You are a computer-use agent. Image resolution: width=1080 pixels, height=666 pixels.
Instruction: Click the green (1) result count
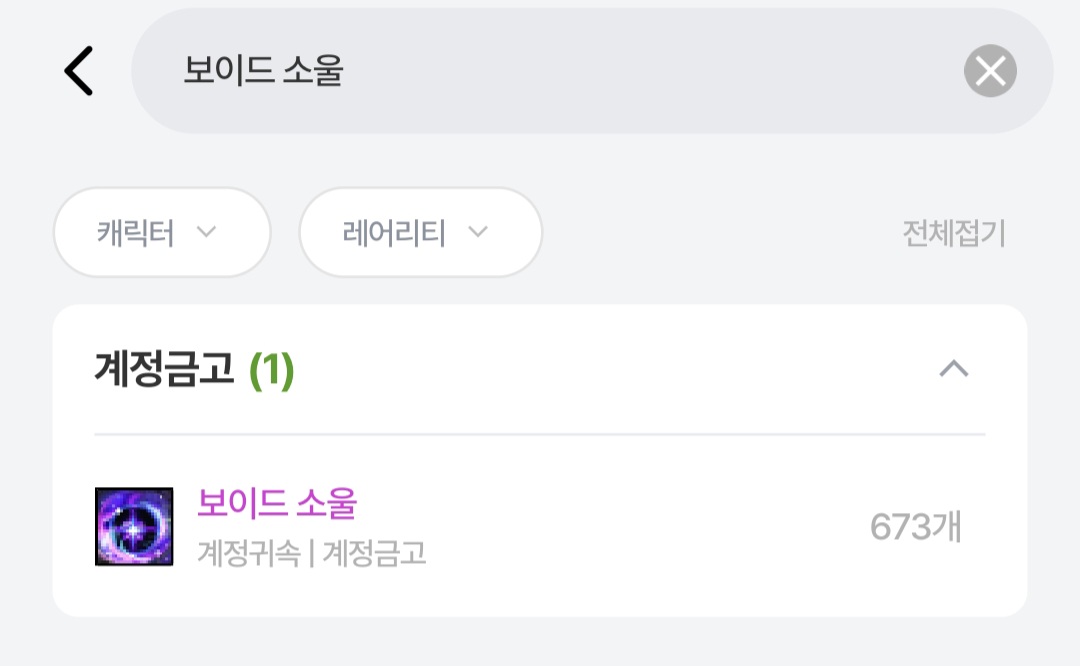click(x=271, y=371)
